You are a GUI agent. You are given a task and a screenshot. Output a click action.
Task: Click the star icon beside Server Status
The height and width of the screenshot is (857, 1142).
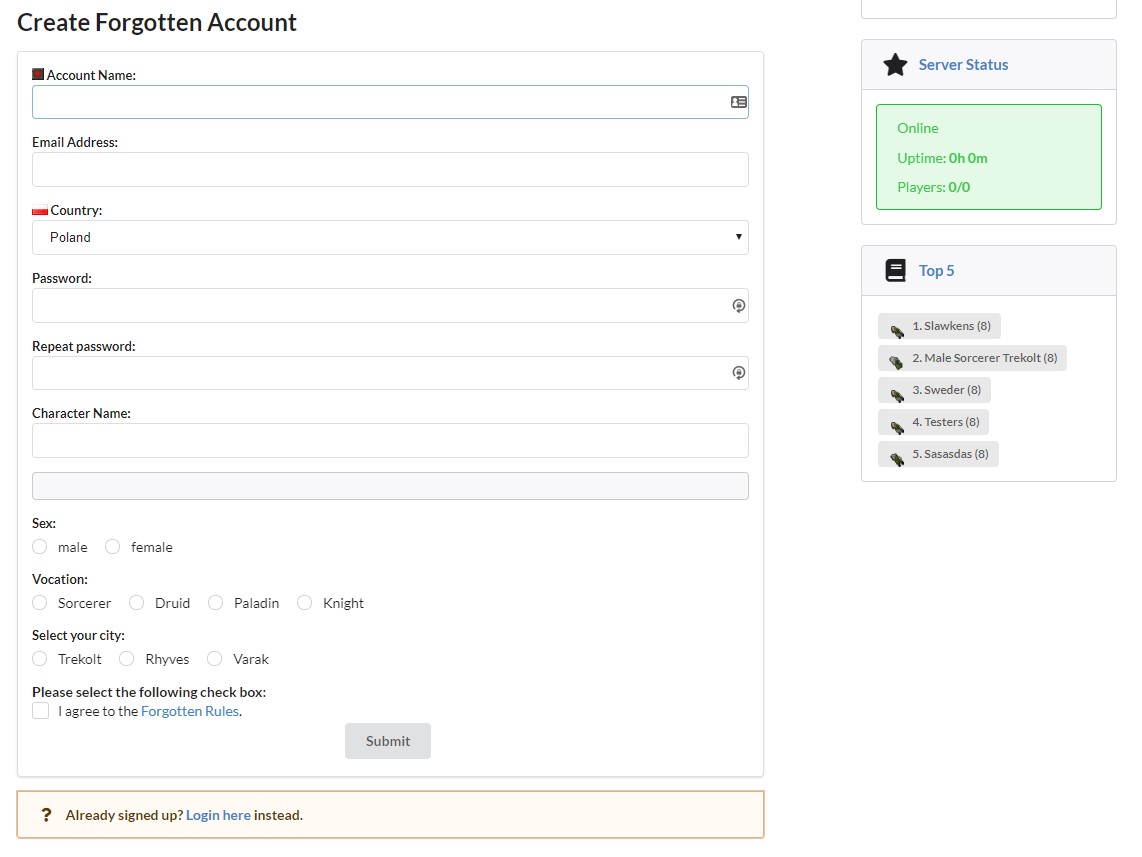pos(894,64)
